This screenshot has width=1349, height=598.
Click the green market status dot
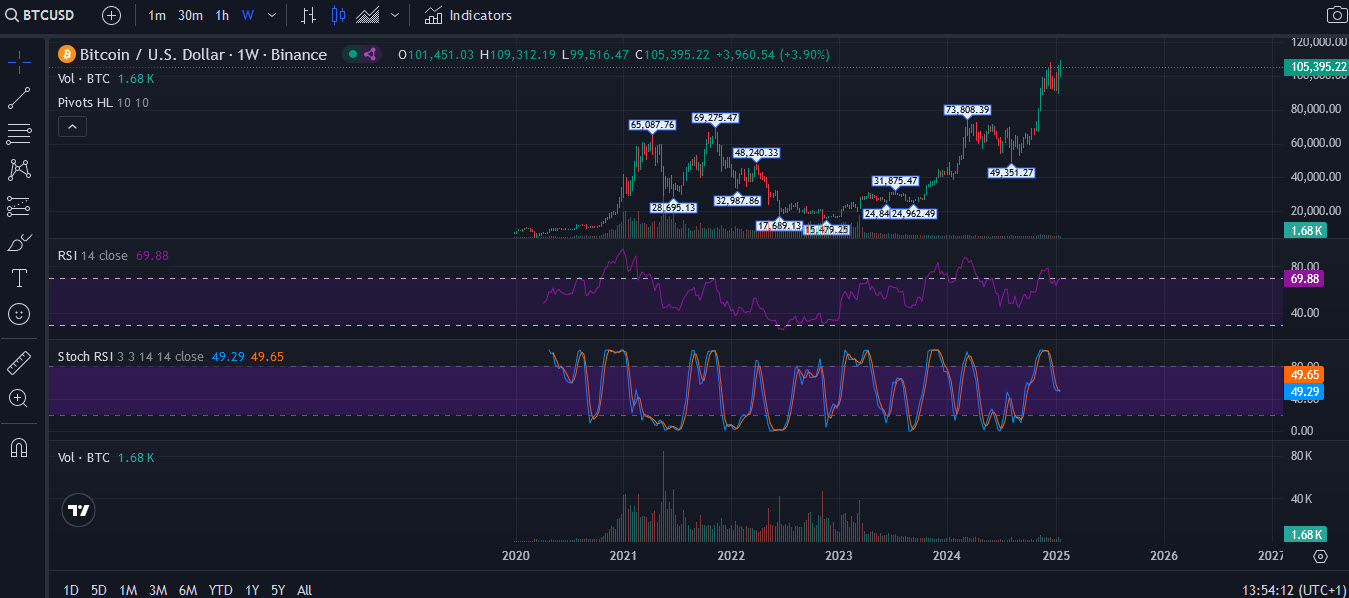352,54
